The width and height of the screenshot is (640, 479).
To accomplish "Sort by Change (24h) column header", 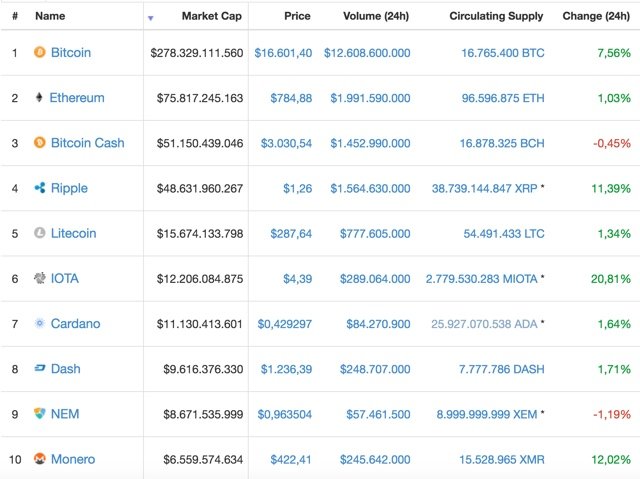I will 596,16.
